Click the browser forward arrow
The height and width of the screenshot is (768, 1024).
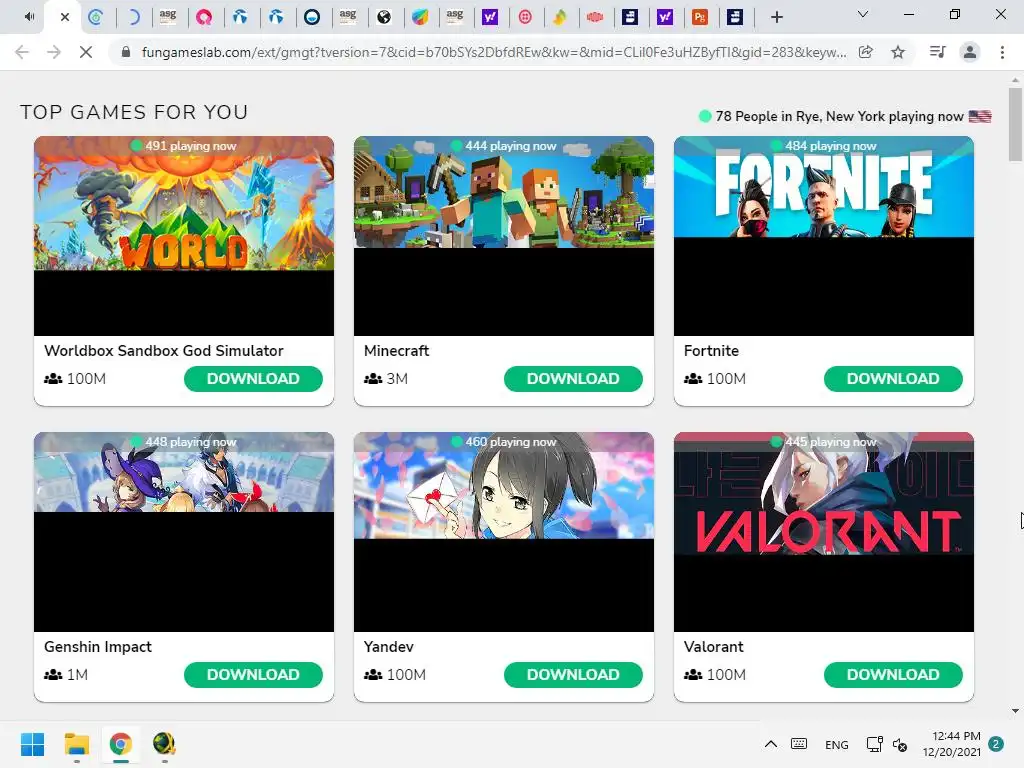(x=54, y=52)
